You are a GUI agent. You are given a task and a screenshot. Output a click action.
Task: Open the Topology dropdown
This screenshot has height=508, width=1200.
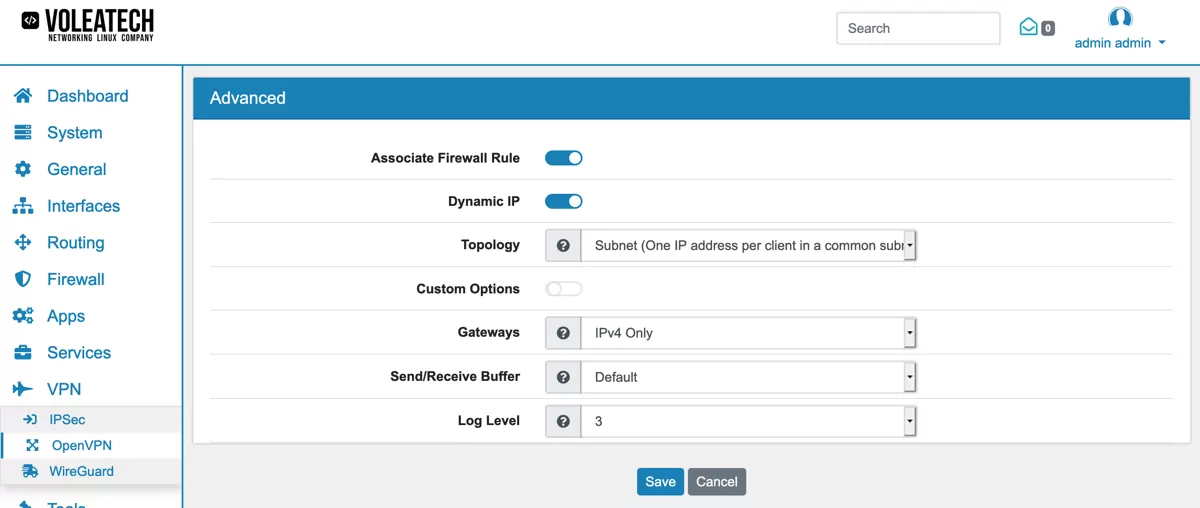pyautogui.click(x=748, y=245)
